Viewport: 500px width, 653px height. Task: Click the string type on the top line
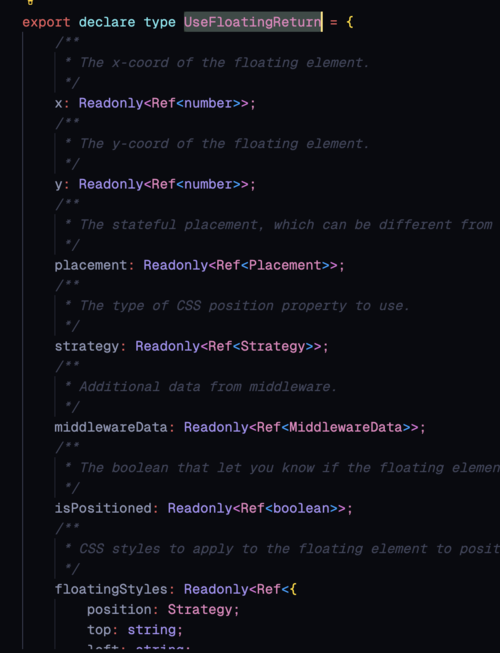point(152,630)
